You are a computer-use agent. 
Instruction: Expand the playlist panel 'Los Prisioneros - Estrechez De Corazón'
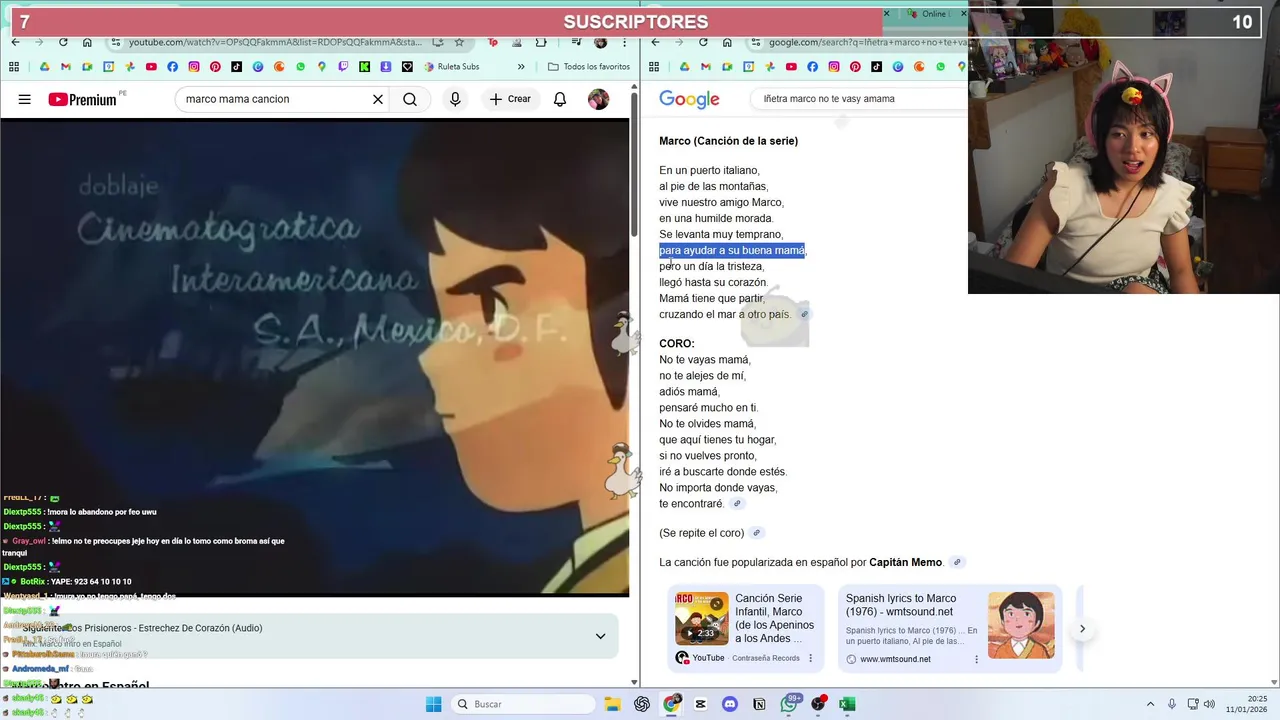tap(600, 636)
